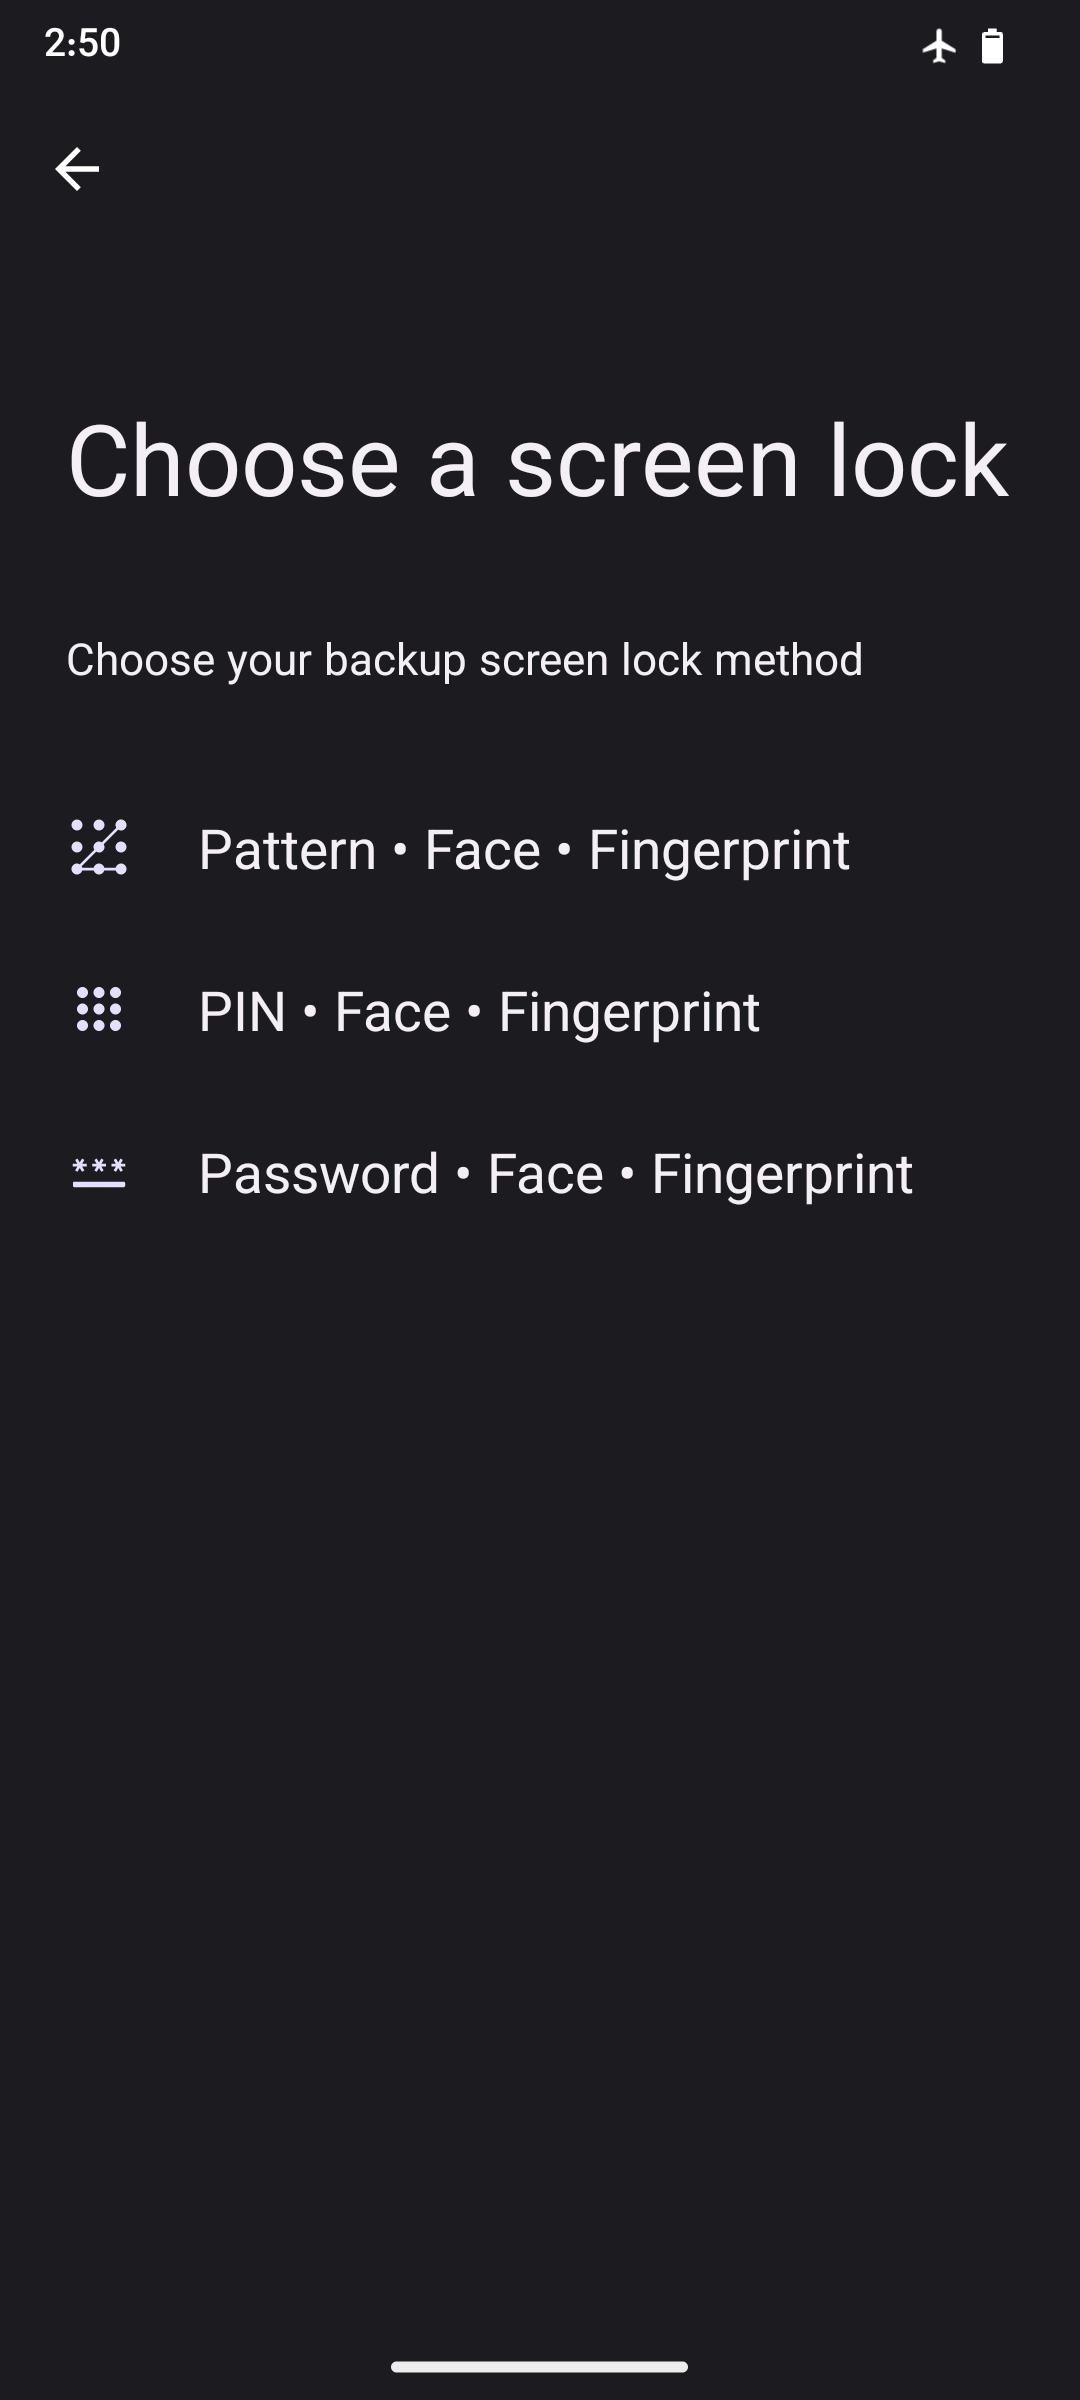Tap "Face" in the Pattern row
Image resolution: width=1080 pixels, height=2400 pixels.
[482, 850]
